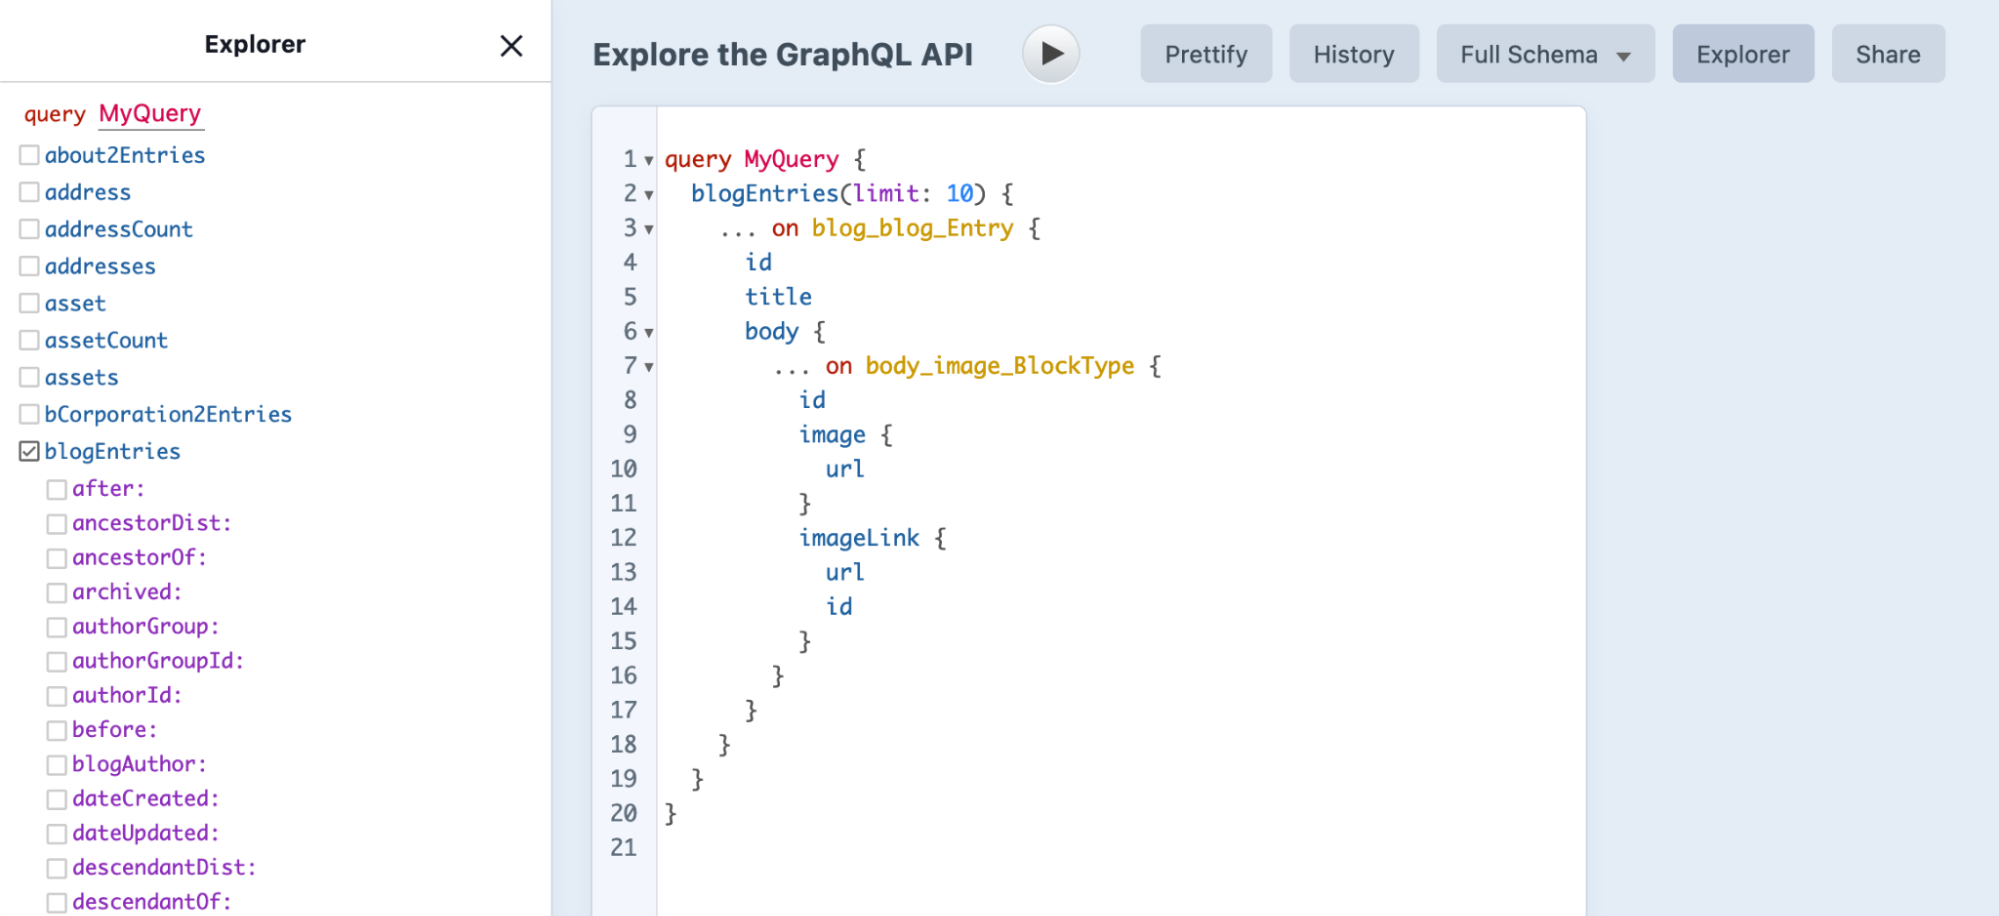Check the ancestorOf: argument

pyautogui.click(x=57, y=558)
